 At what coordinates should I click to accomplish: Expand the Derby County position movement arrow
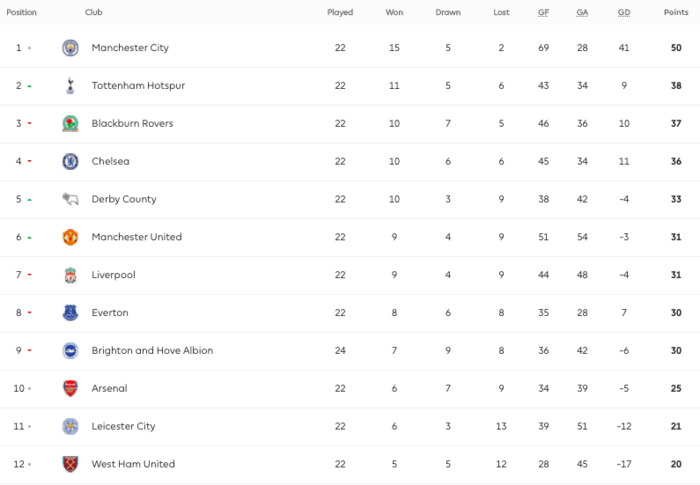coord(29,200)
